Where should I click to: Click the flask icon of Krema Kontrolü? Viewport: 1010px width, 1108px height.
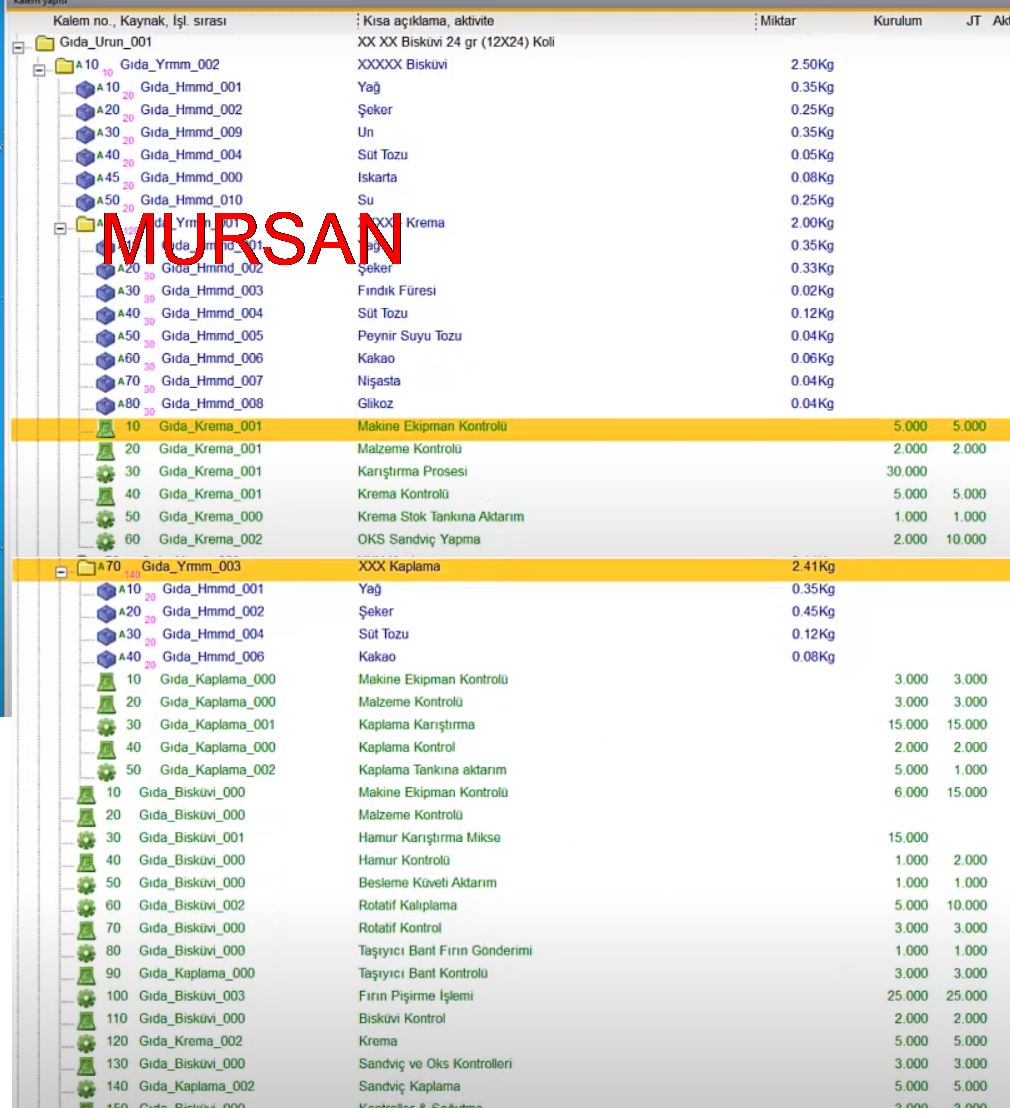(105, 495)
